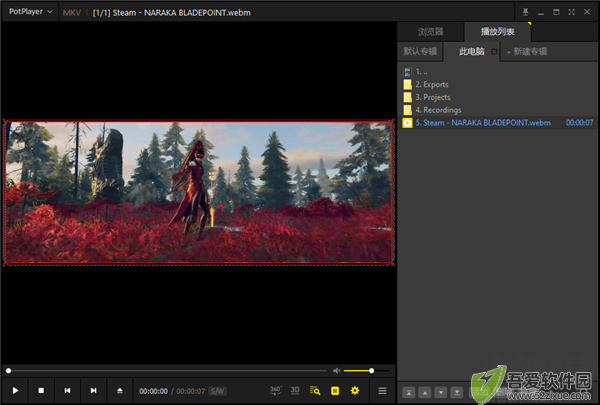The width and height of the screenshot is (600, 405).
Task: Create a new album with 新建专辑
Action: click(527, 51)
